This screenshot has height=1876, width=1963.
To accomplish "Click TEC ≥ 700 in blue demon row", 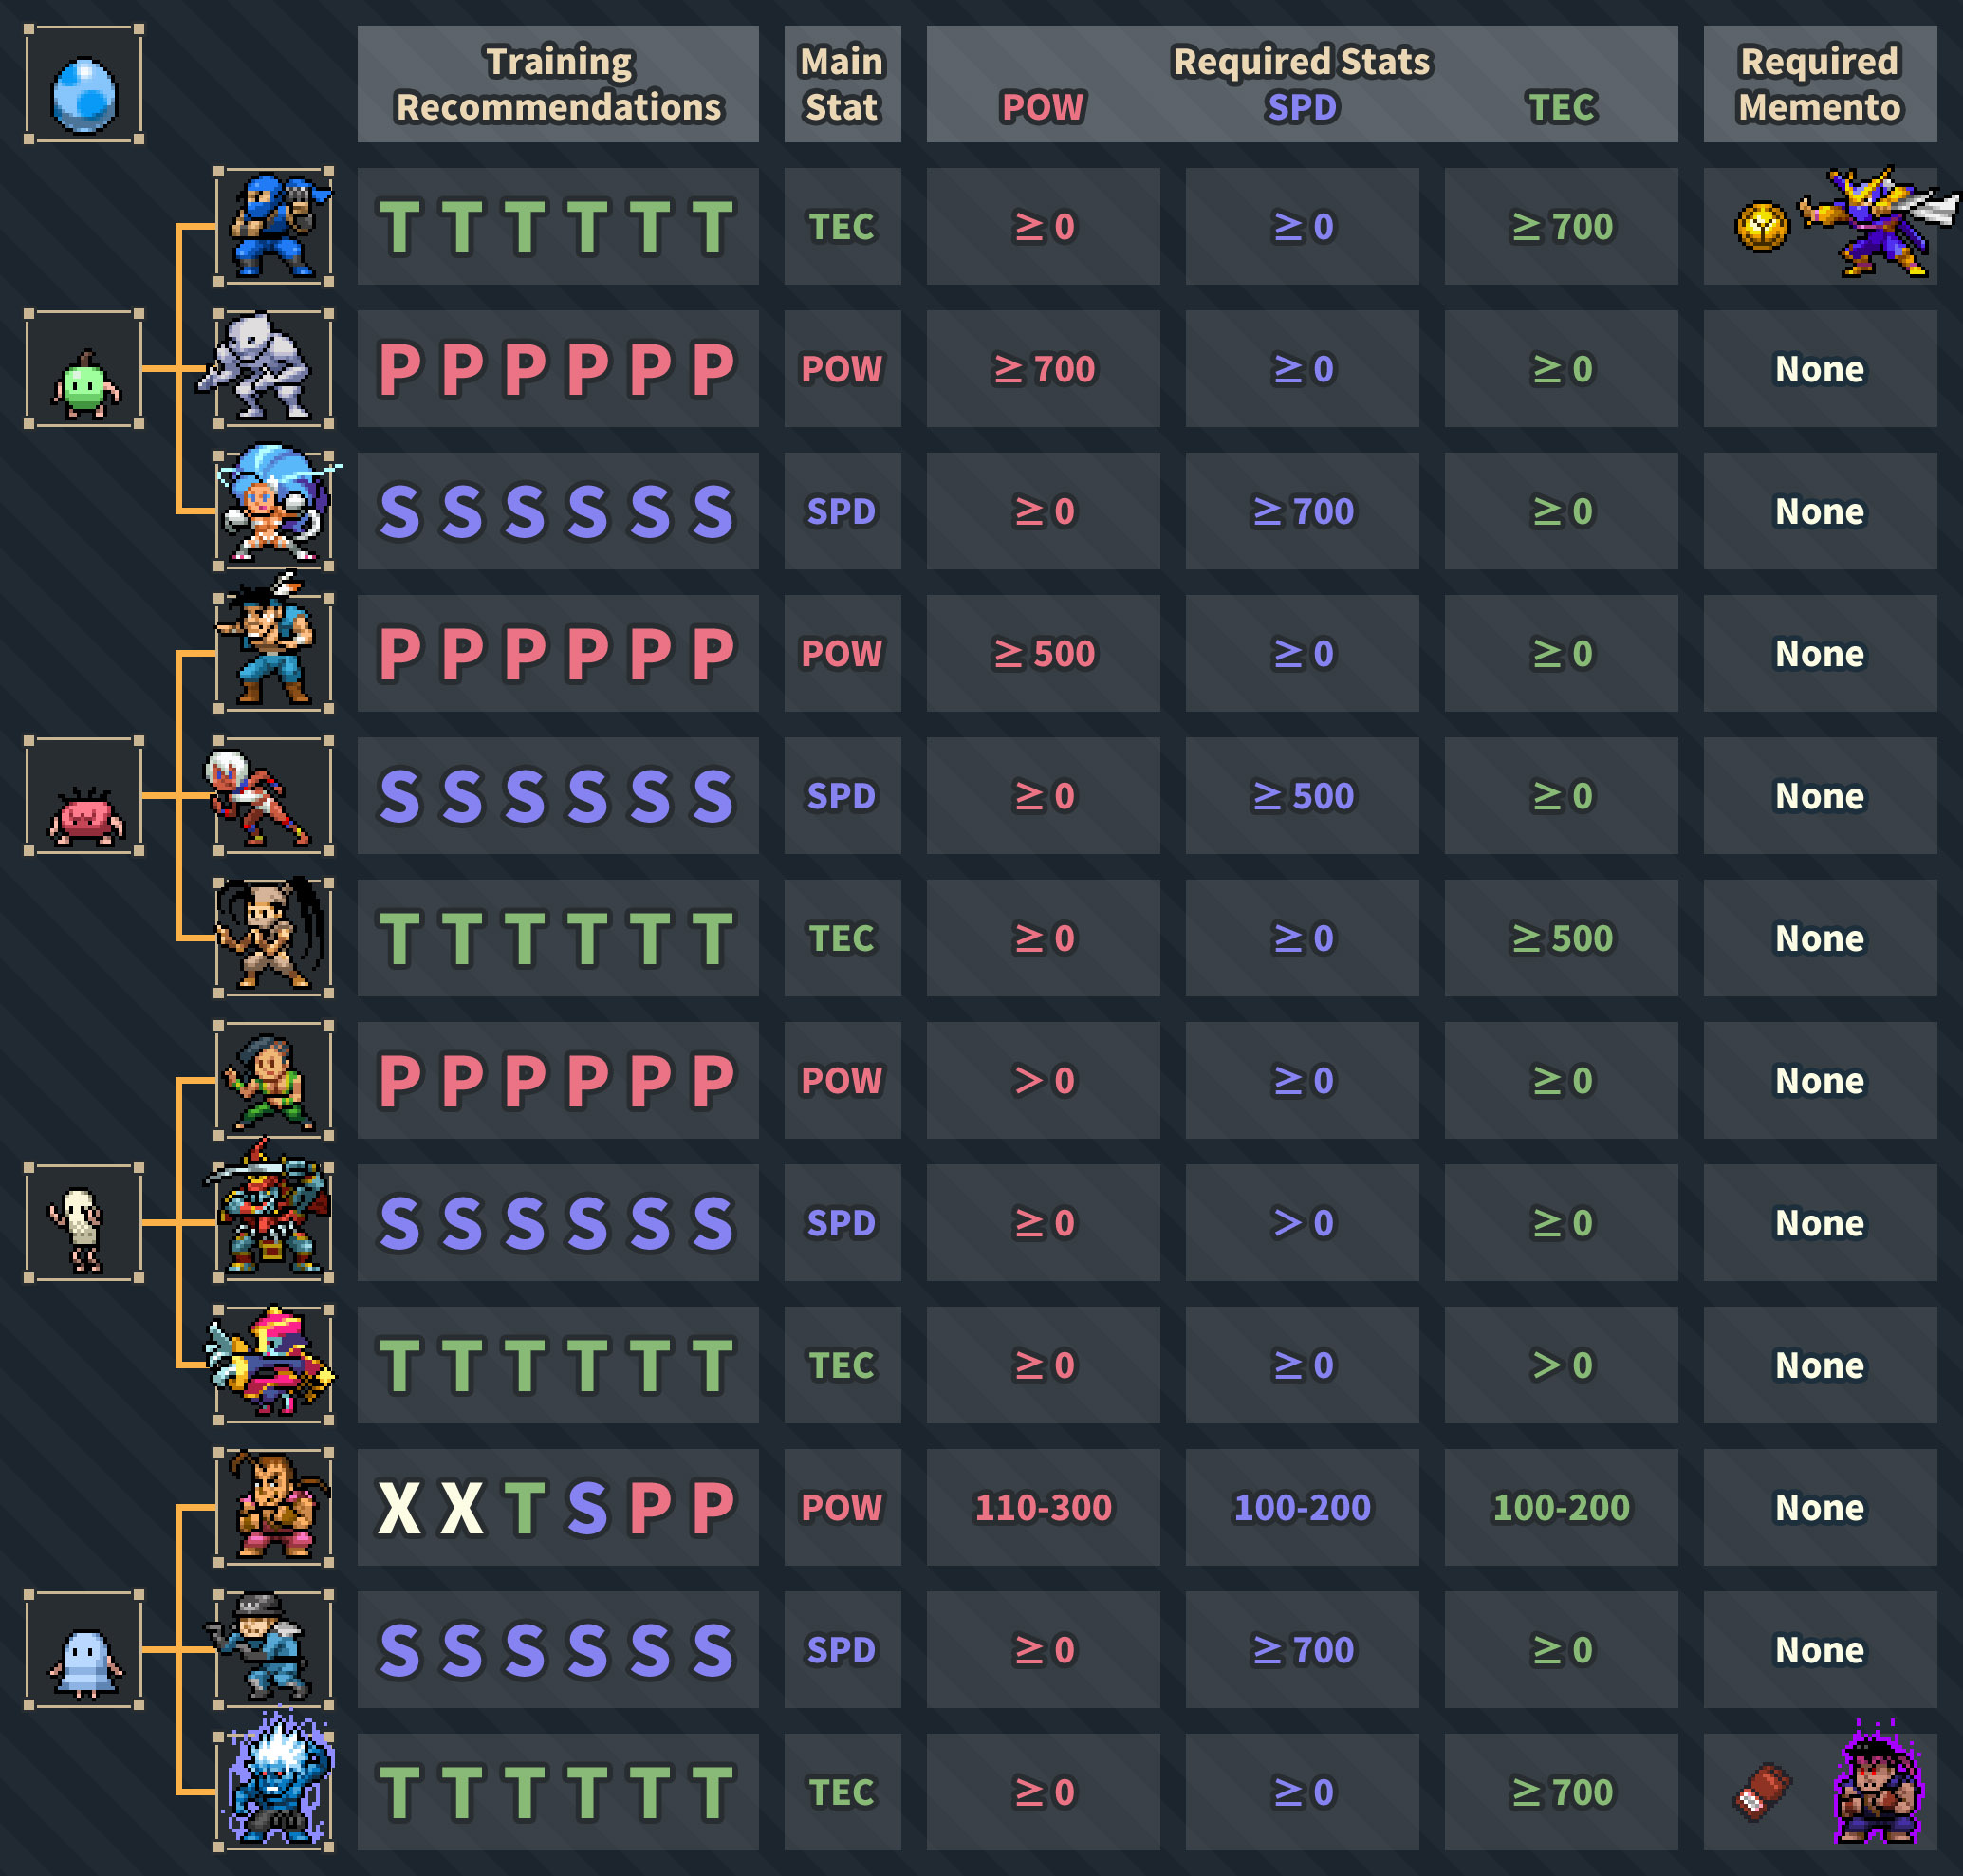I will pyautogui.click(x=1561, y=1792).
